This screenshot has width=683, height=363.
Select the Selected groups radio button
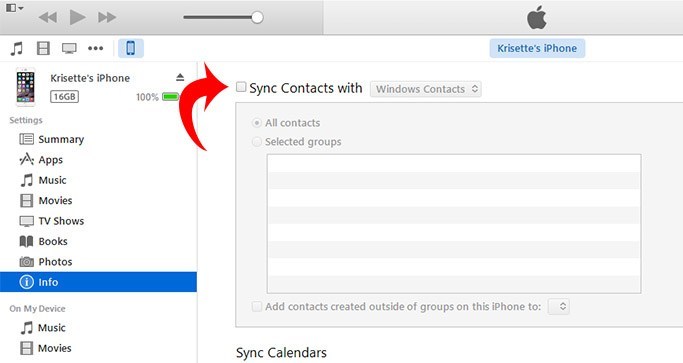click(x=257, y=142)
